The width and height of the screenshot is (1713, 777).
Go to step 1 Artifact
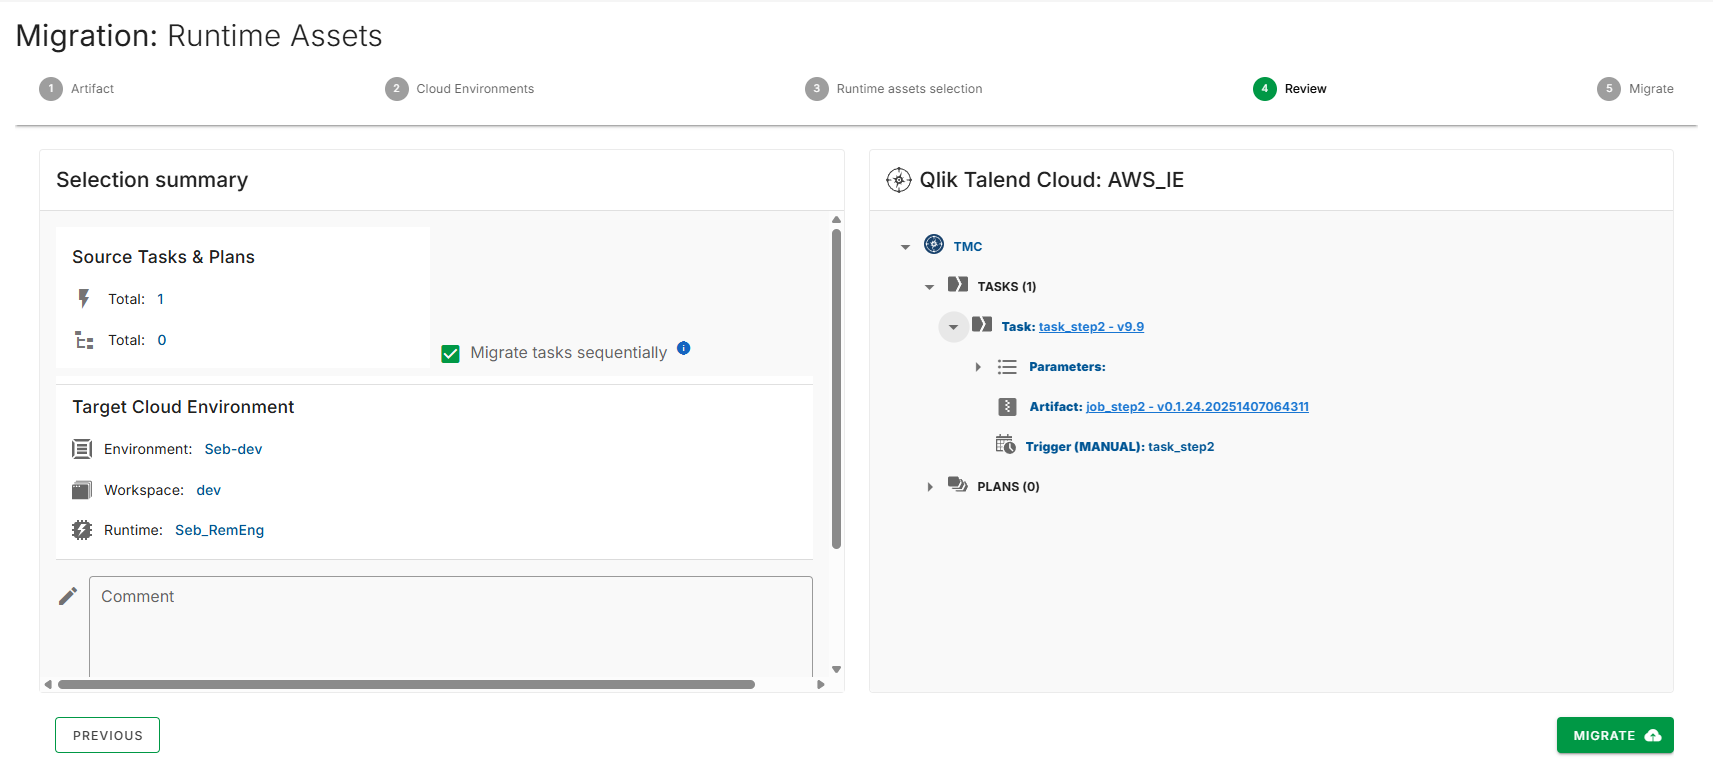77,89
